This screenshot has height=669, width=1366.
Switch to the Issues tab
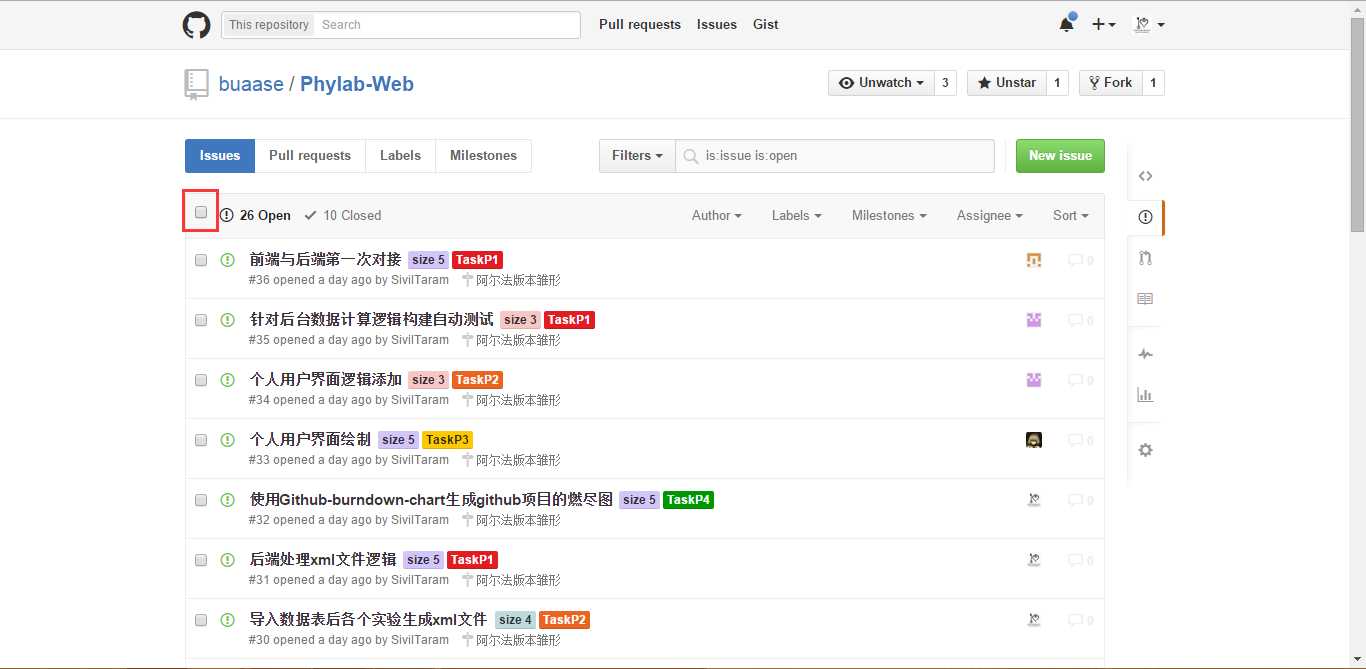click(x=220, y=156)
